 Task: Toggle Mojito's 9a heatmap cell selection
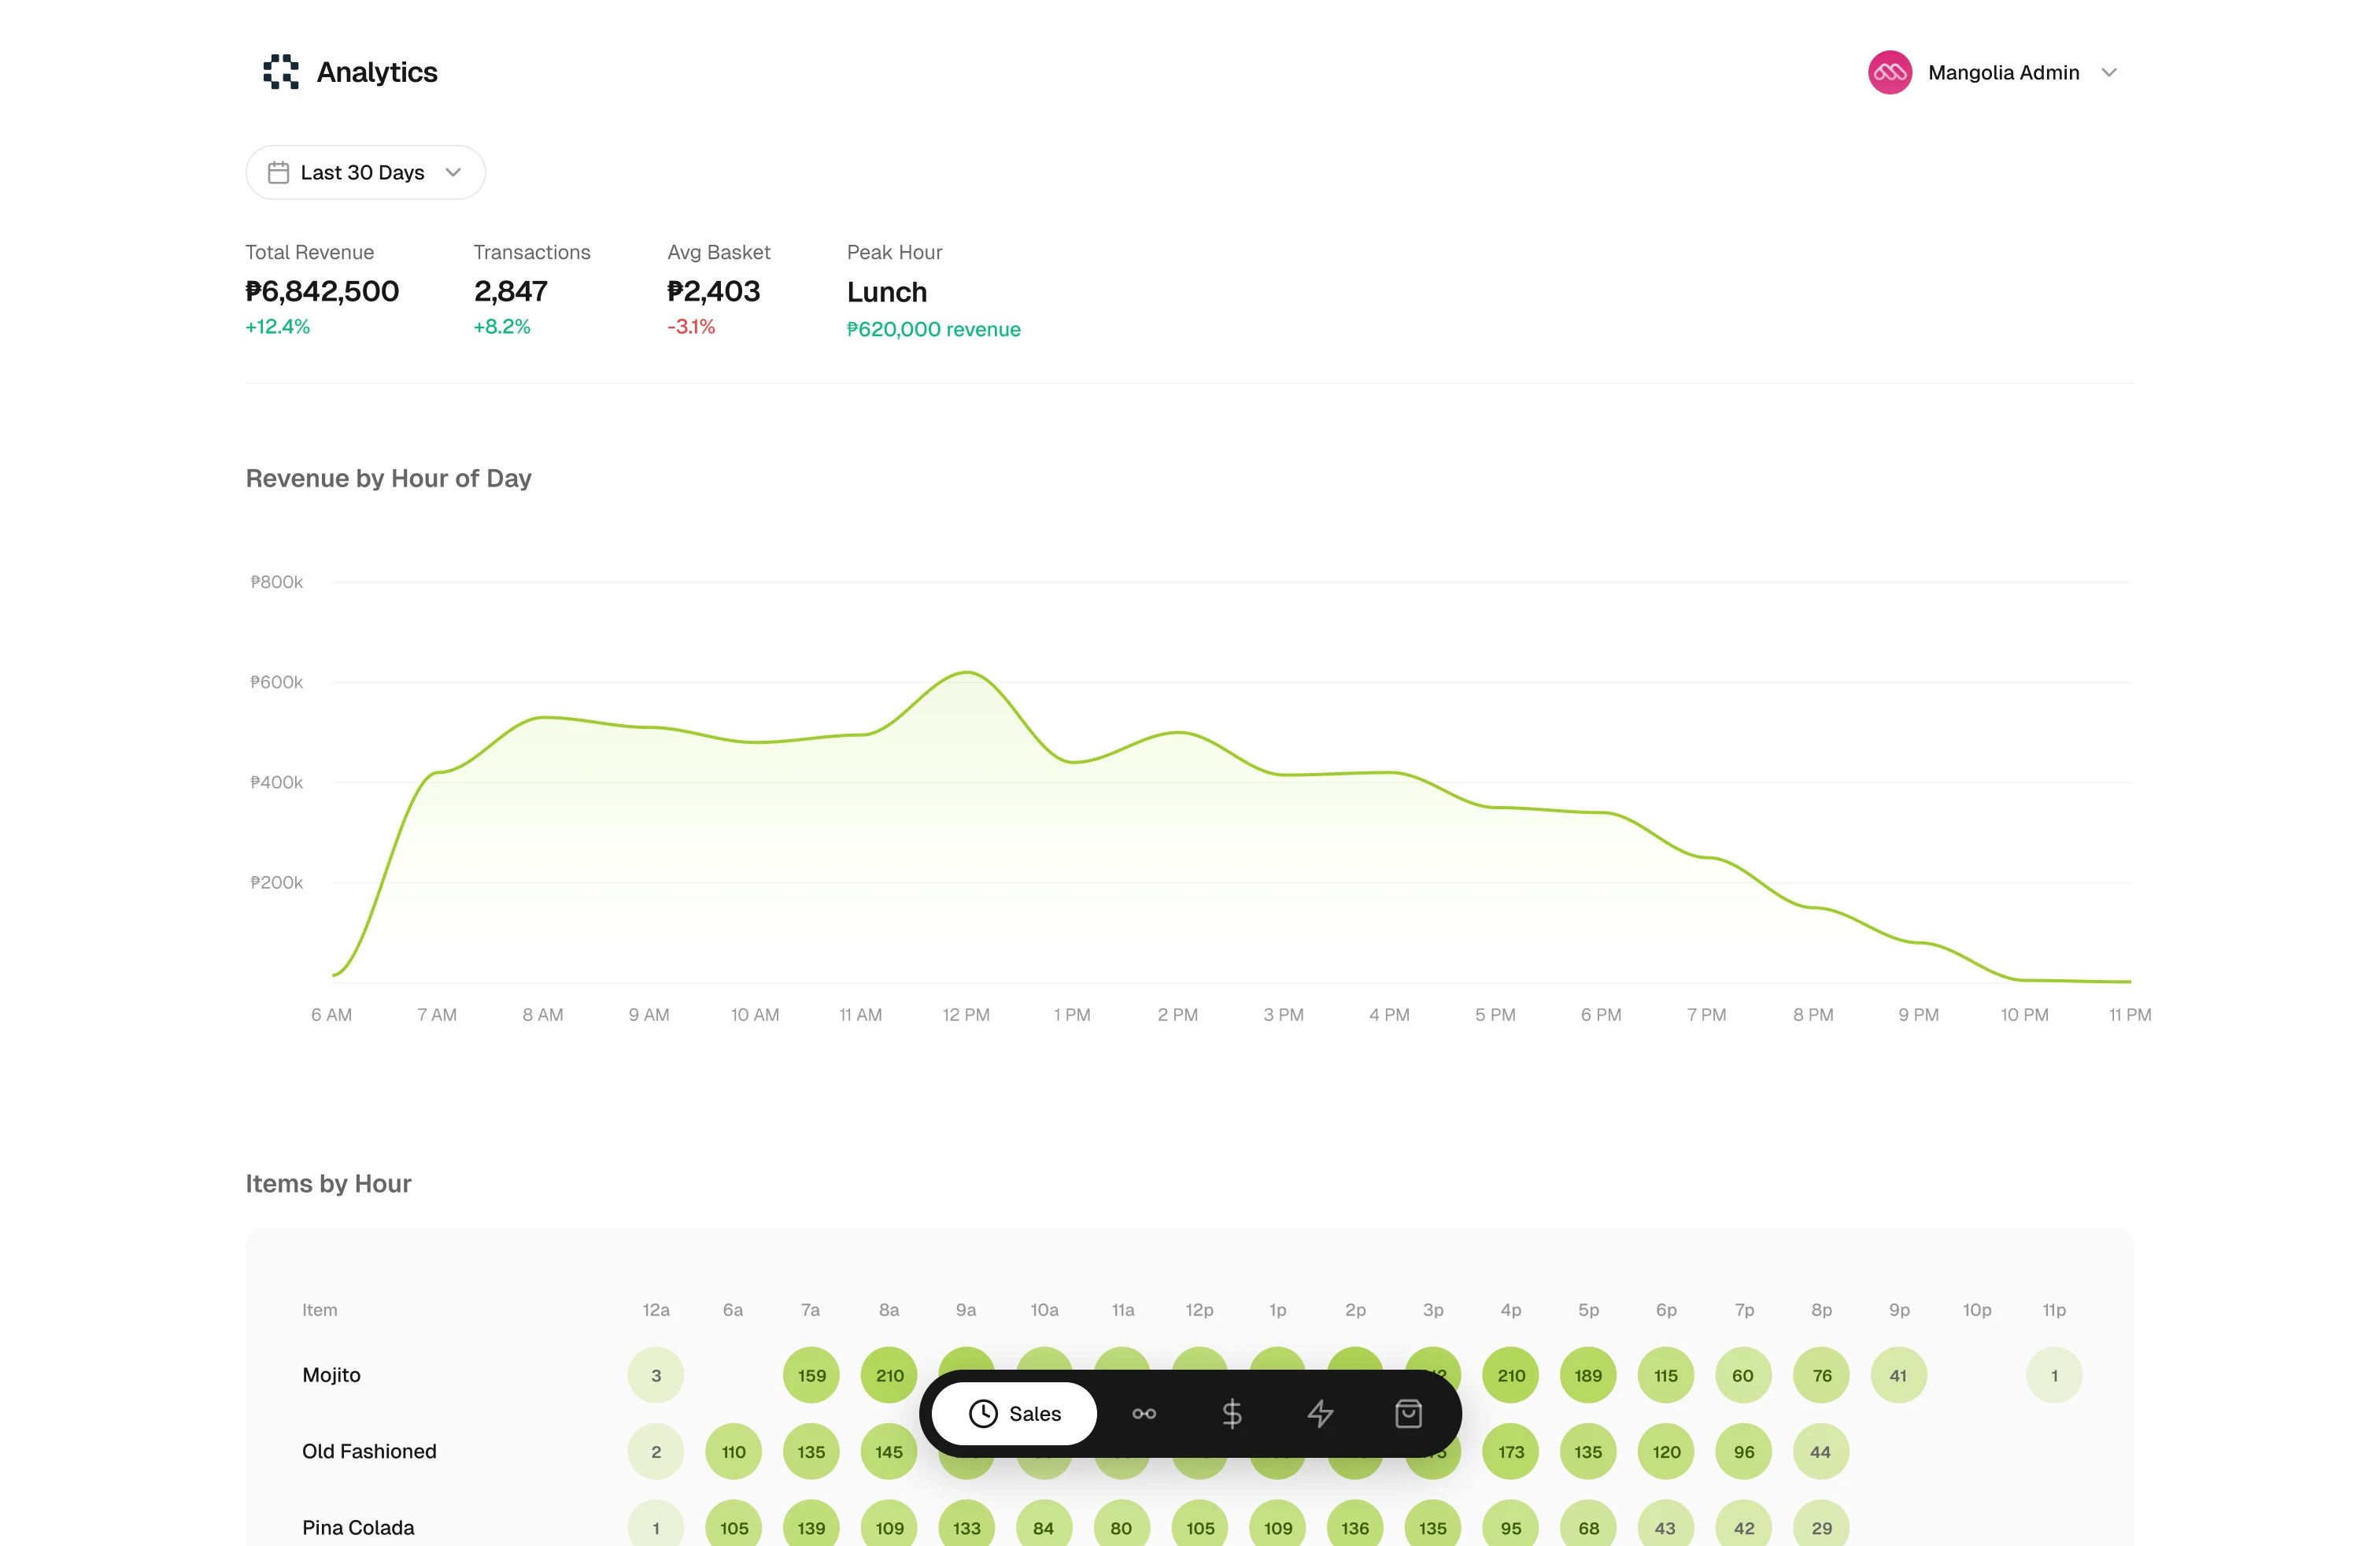(965, 1375)
